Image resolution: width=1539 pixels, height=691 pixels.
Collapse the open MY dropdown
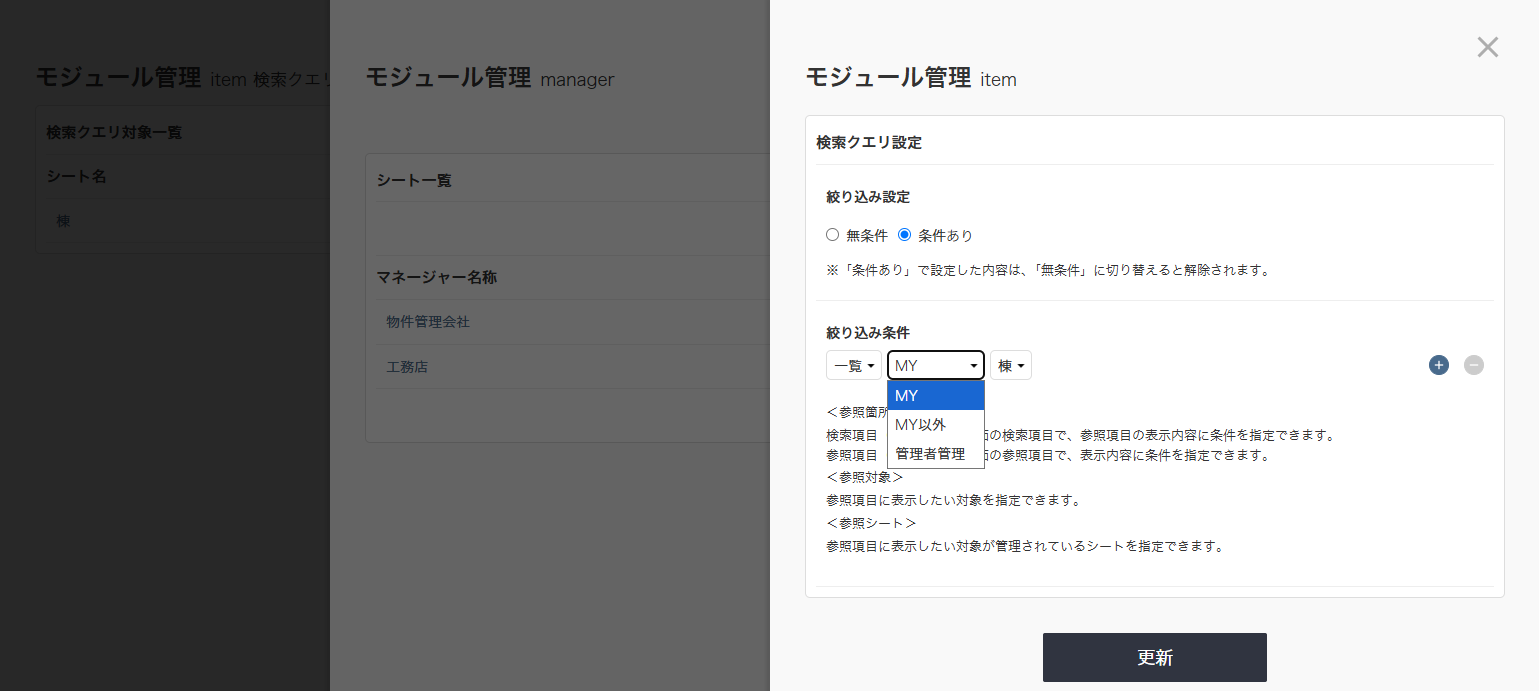click(x=935, y=365)
